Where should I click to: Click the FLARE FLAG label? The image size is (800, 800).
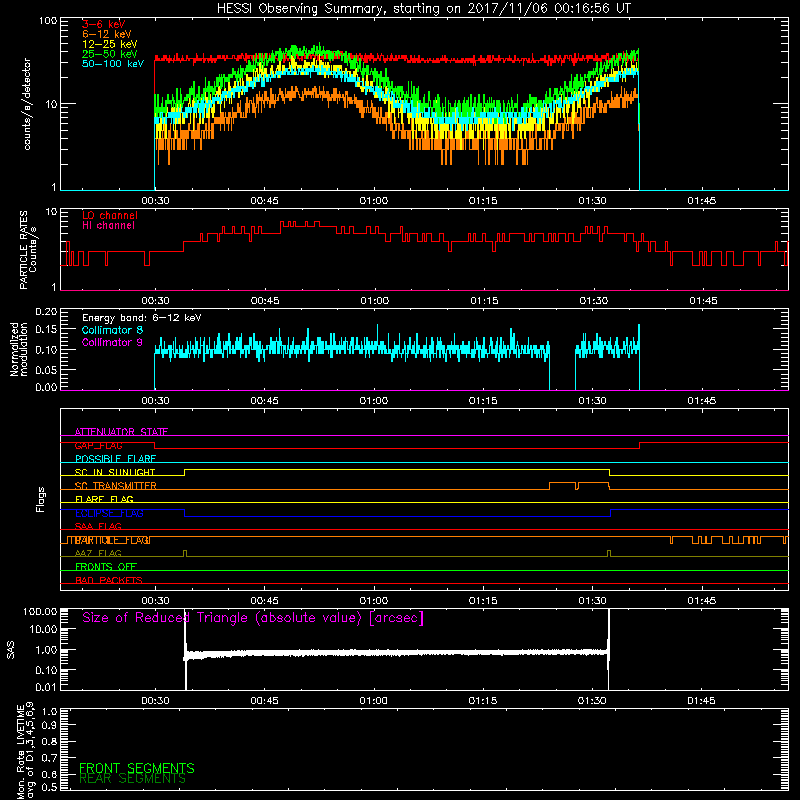coord(104,499)
